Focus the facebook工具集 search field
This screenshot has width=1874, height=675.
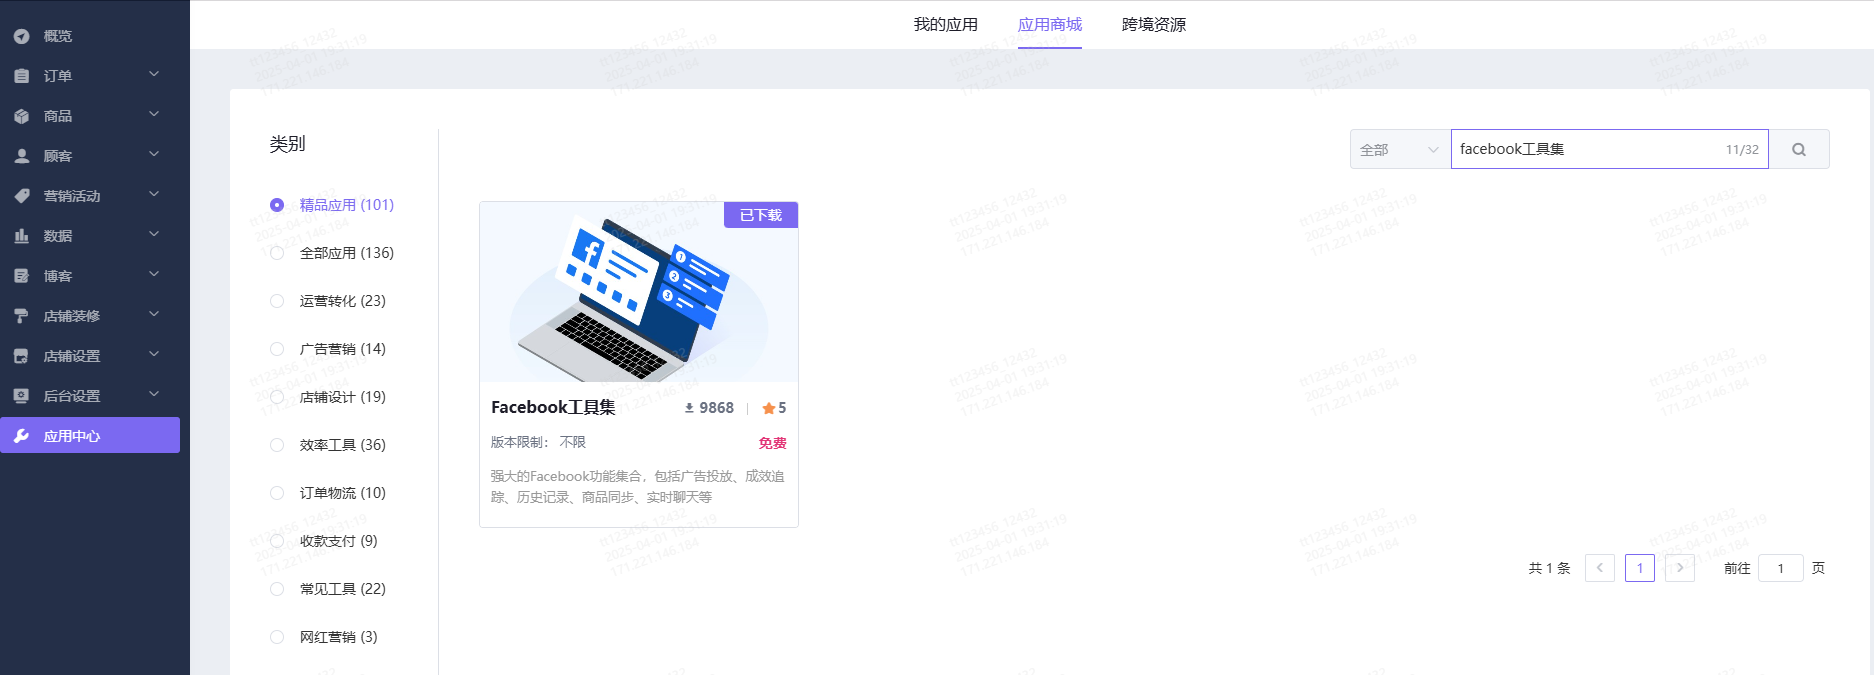[x=1610, y=149]
